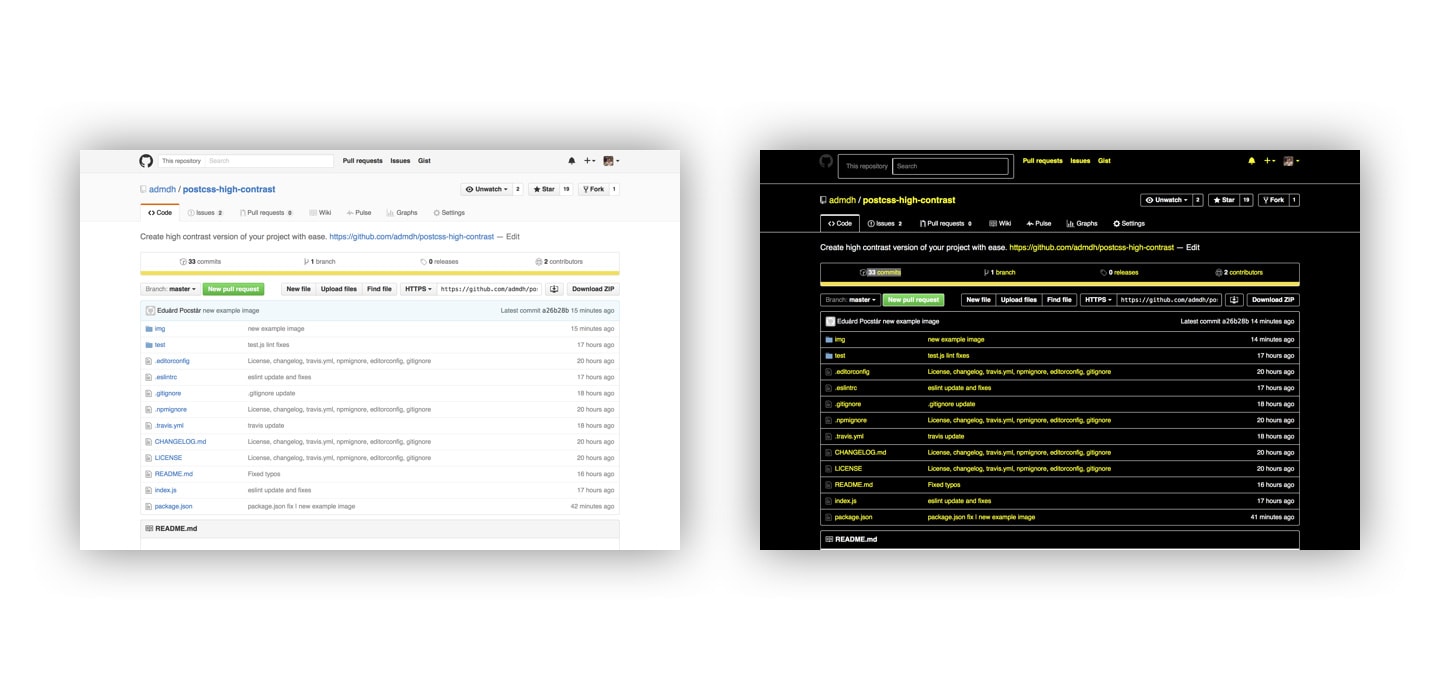Click the test folder icon in the dark screenshot
Screen dimensions: 1440x700
pyautogui.click(x=829, y=356)
